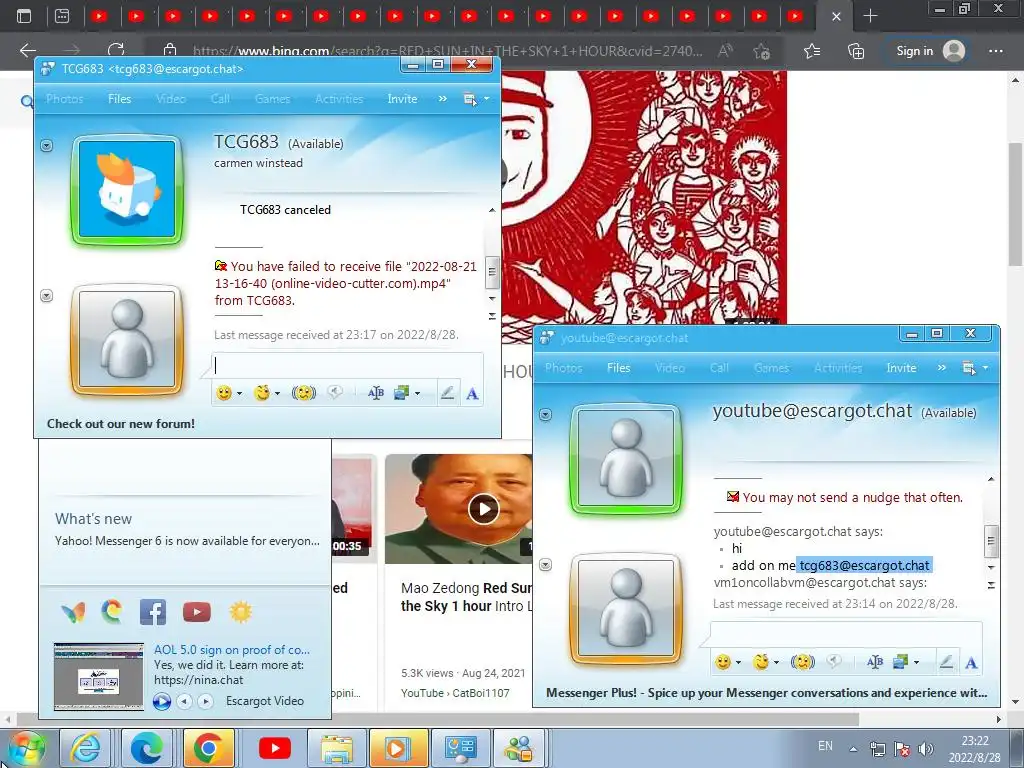This screenshot has height=768, width=1024.
Task: Collapse your display picture in TCG683 chat
Action: click(46, 296)
